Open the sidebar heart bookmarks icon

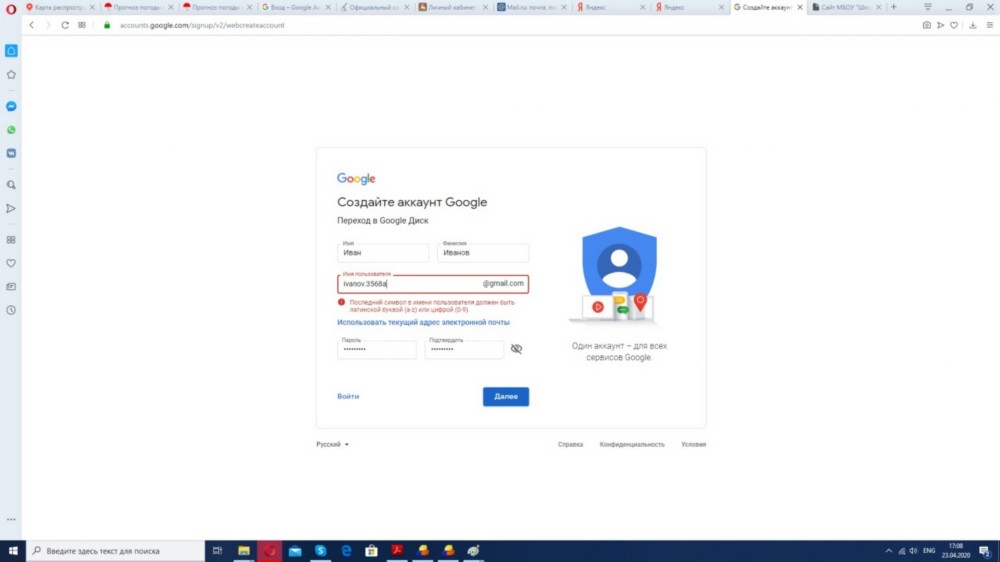tap(11, 263)
